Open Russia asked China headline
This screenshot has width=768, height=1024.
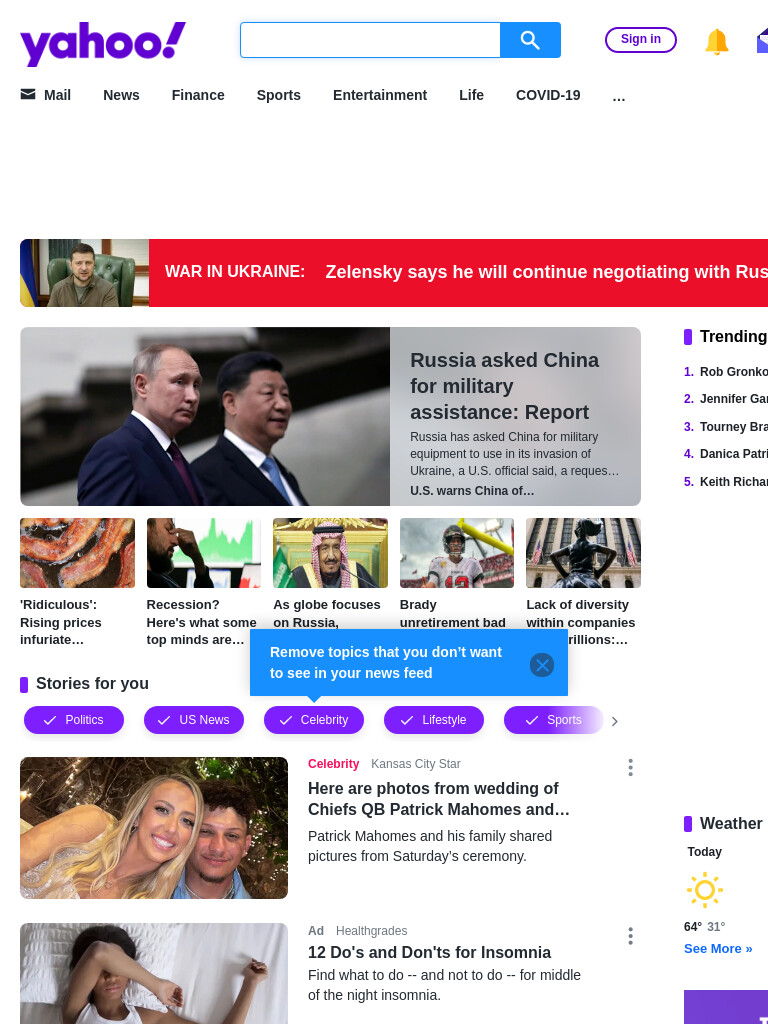coord(505,386)
